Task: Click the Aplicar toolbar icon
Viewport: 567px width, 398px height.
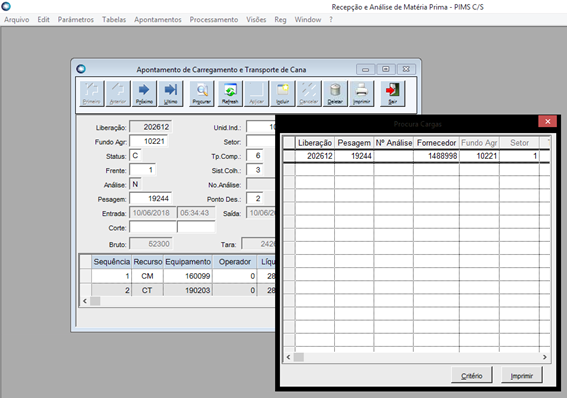Action: click(256, 94)
